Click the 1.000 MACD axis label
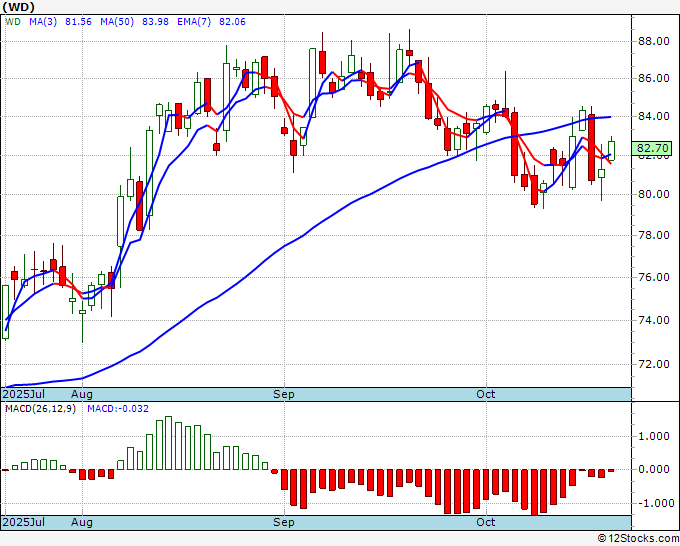Viewport: 680px width, 546px height. 654,436
